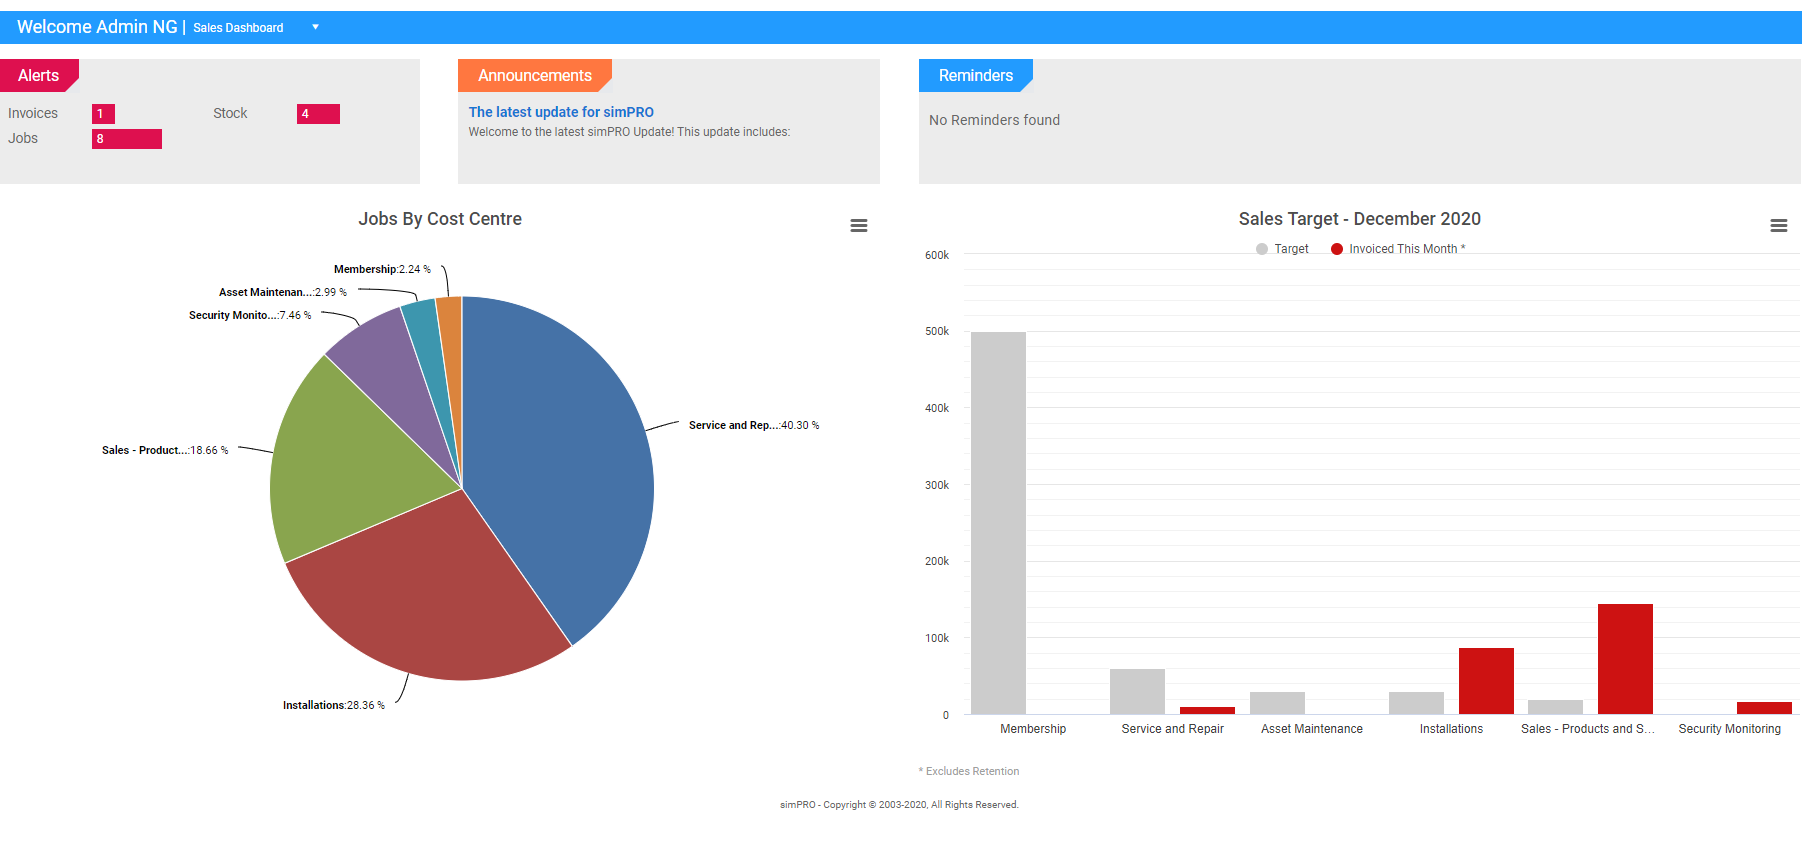The height and width of the screenshot is (854, 1802).
Task: Open the latest update for simPRO link
Action: pos(561,112)
